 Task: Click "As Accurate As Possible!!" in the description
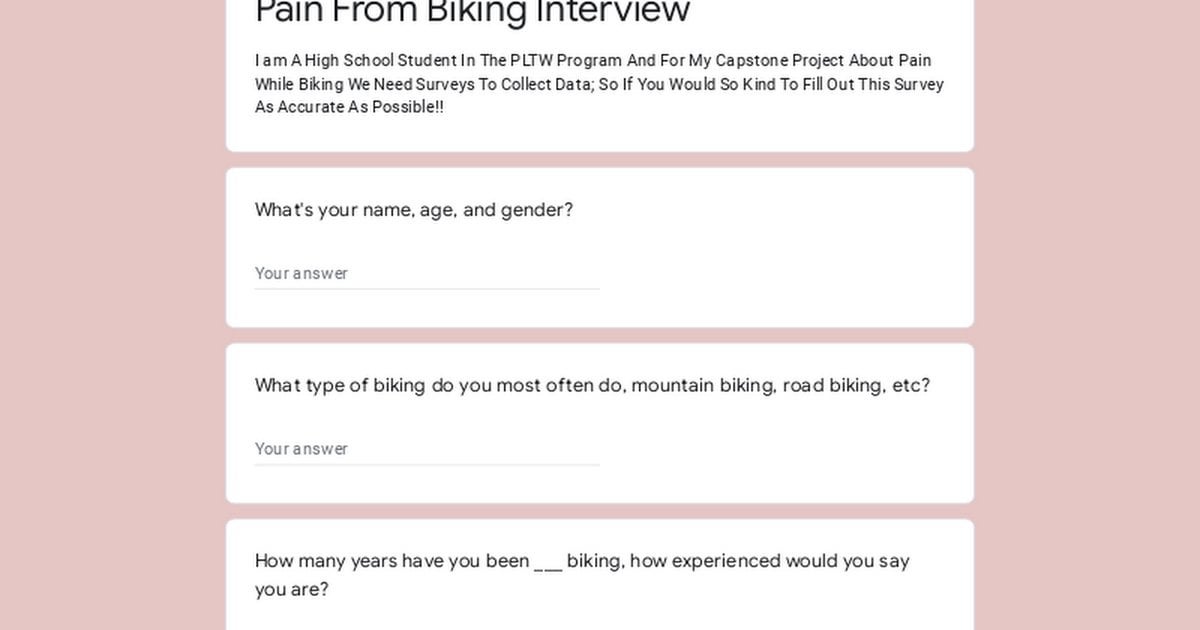click(x=349, y=107)
